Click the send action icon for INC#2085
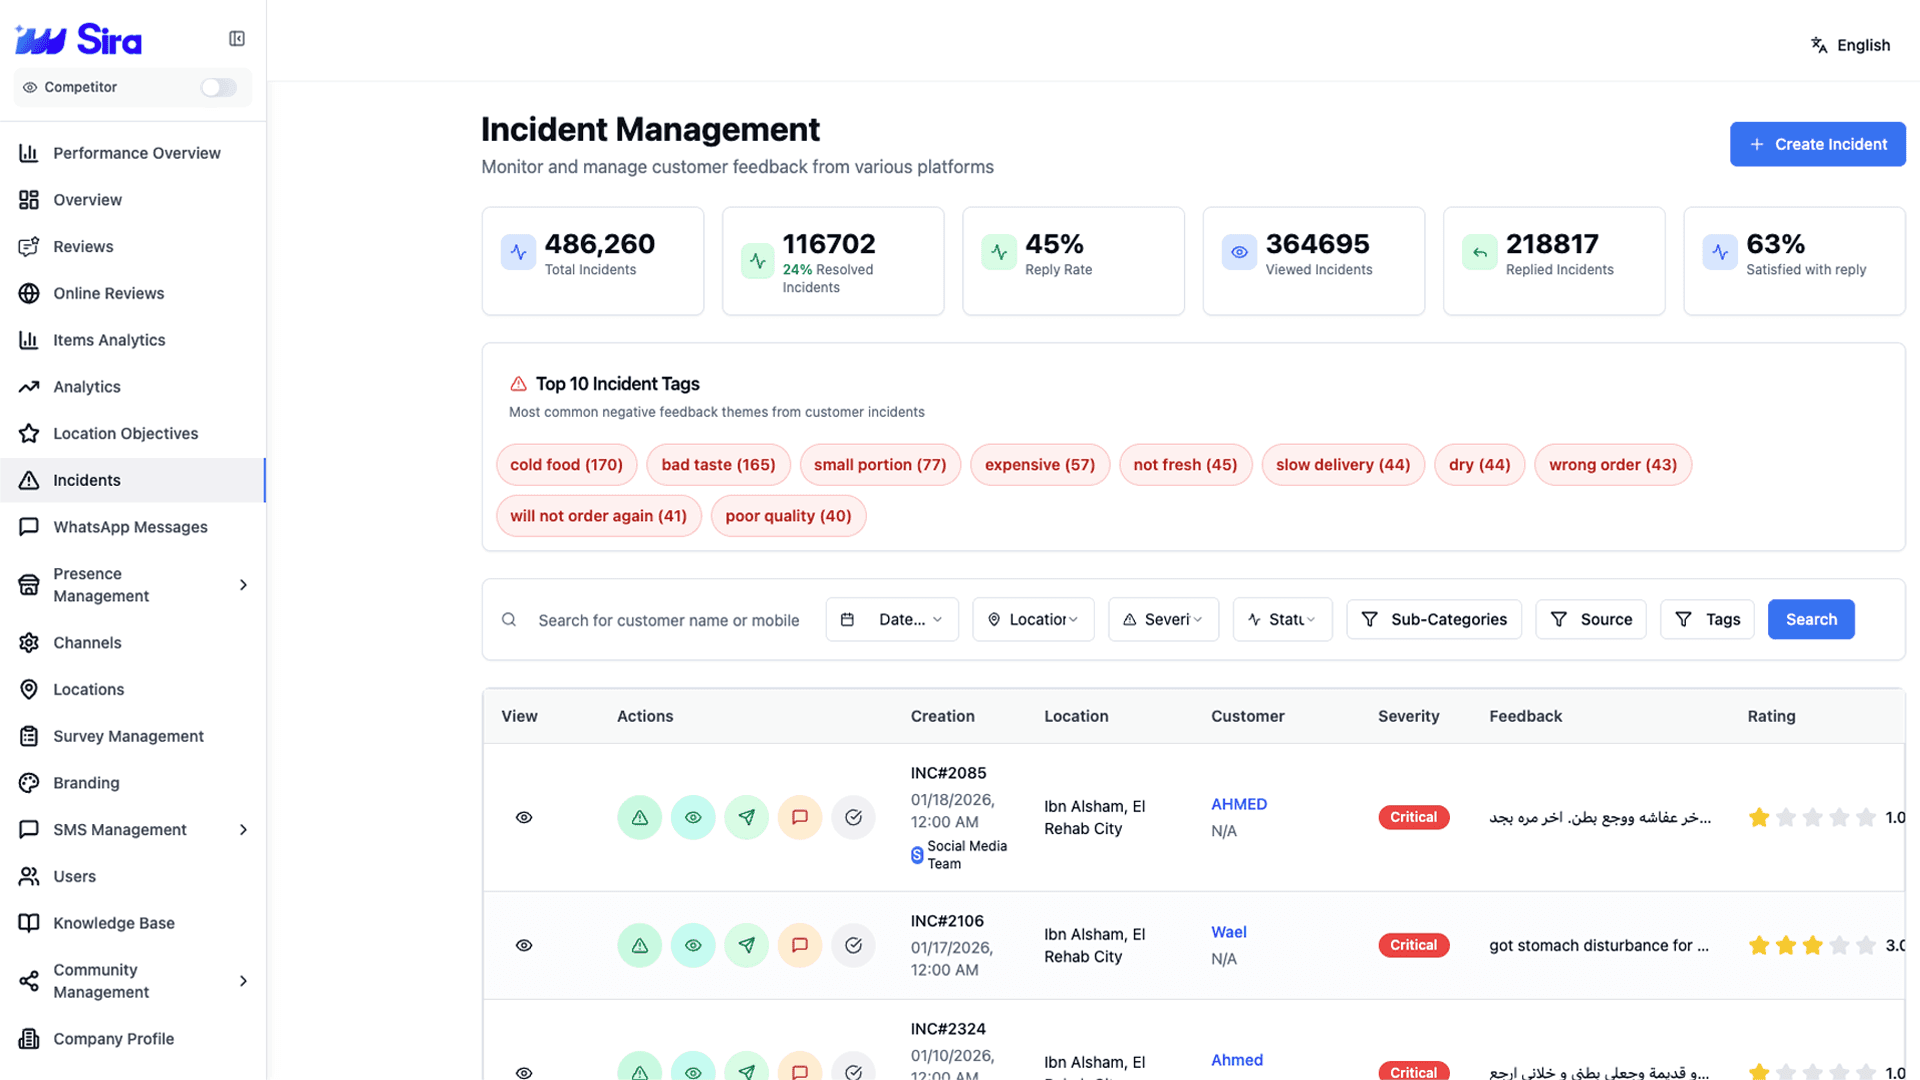Viewport: 1920px width, 1080px height. click(x=746, y=817)
